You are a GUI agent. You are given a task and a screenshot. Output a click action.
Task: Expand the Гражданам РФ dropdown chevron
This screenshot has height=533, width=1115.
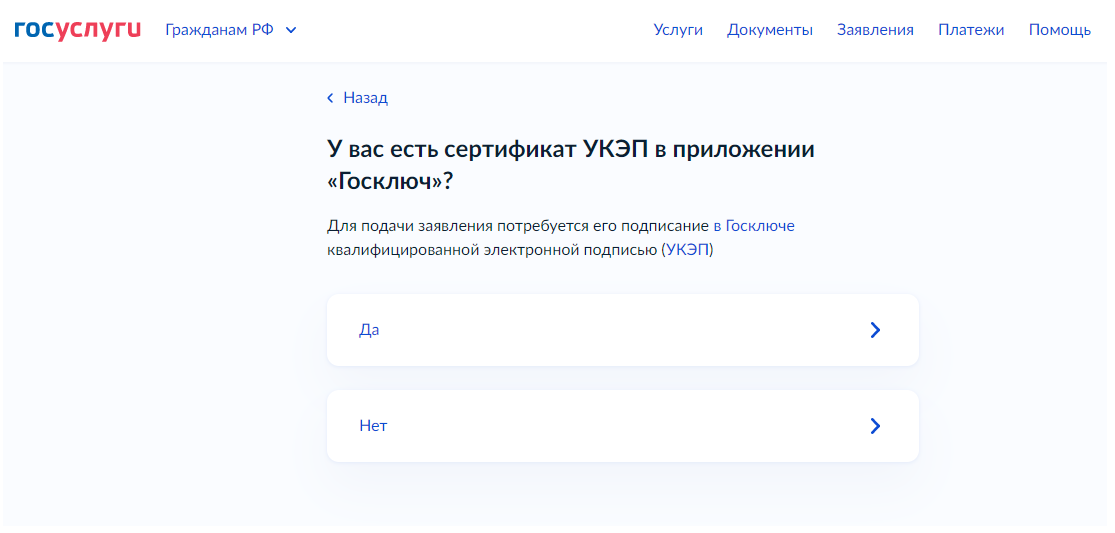pos(290,31)
